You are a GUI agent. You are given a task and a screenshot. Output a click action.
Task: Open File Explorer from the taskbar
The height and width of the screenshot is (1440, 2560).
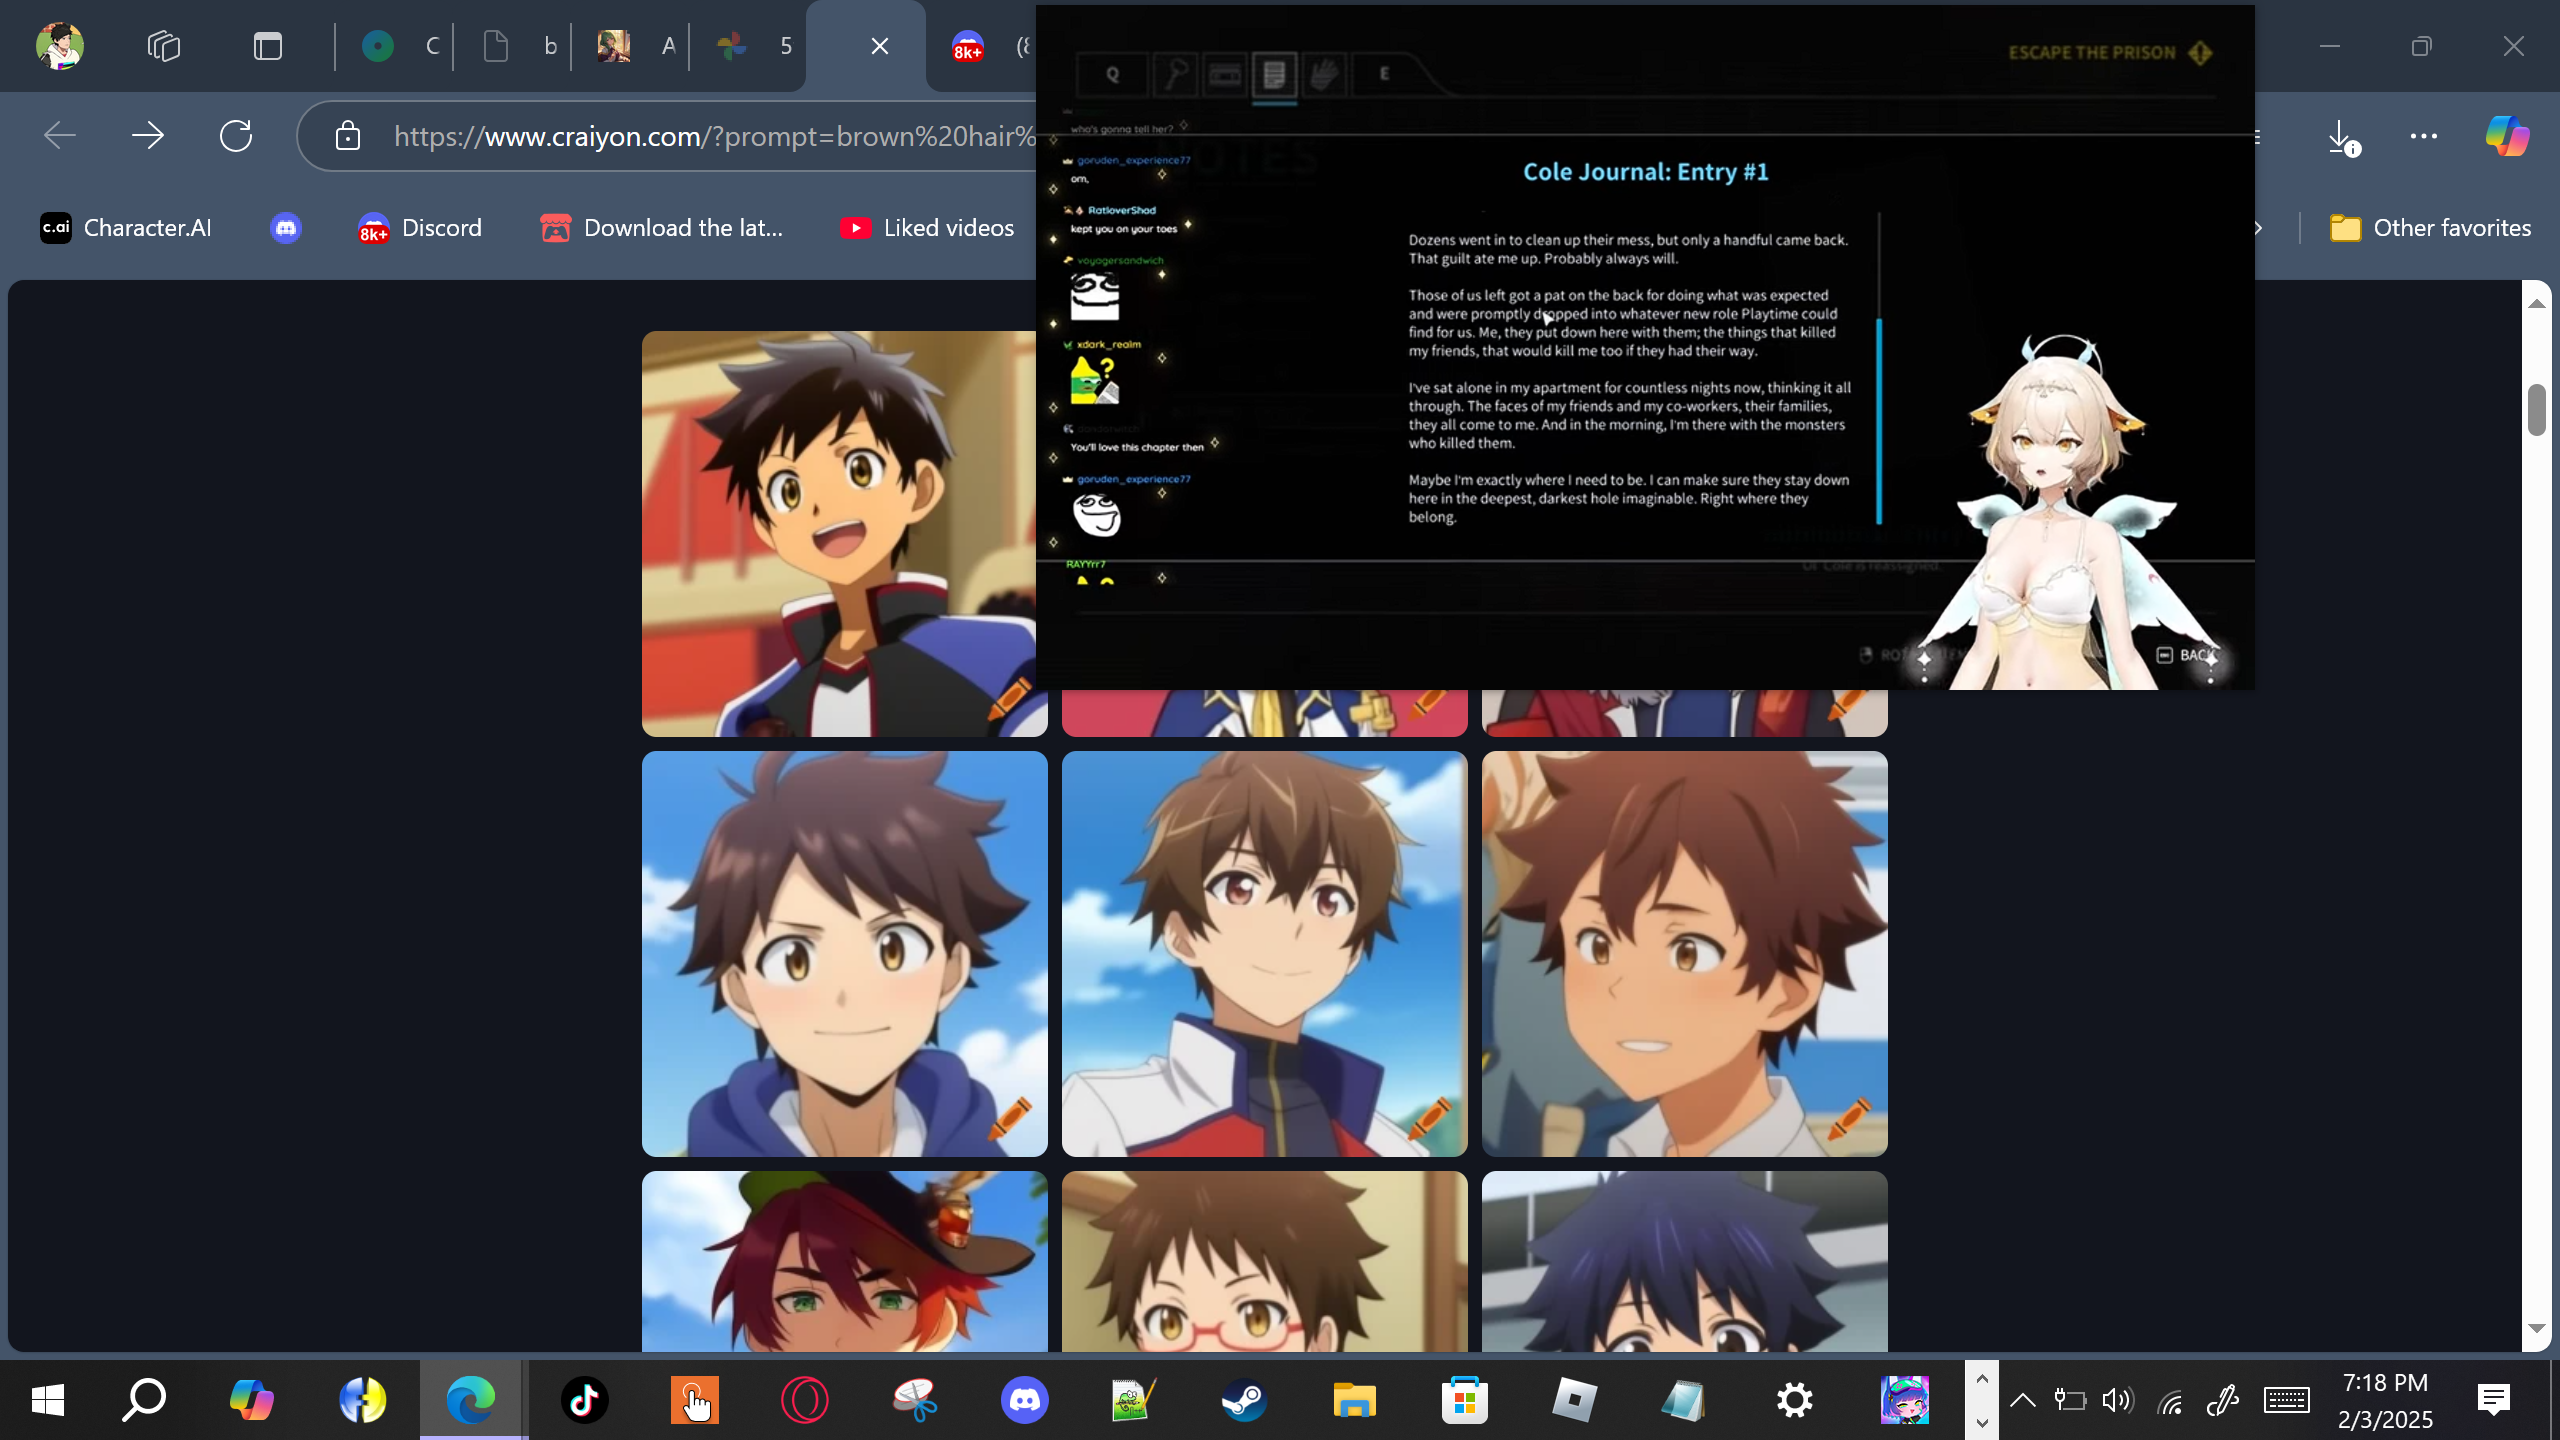pos(1355,1400)
